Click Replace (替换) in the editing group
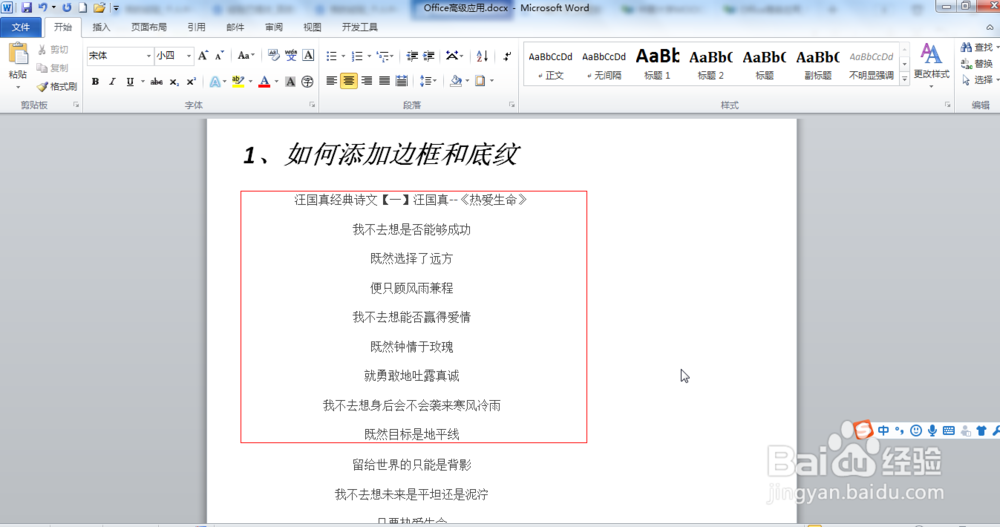Screen dimensions: 1000x527 (977, 64)
